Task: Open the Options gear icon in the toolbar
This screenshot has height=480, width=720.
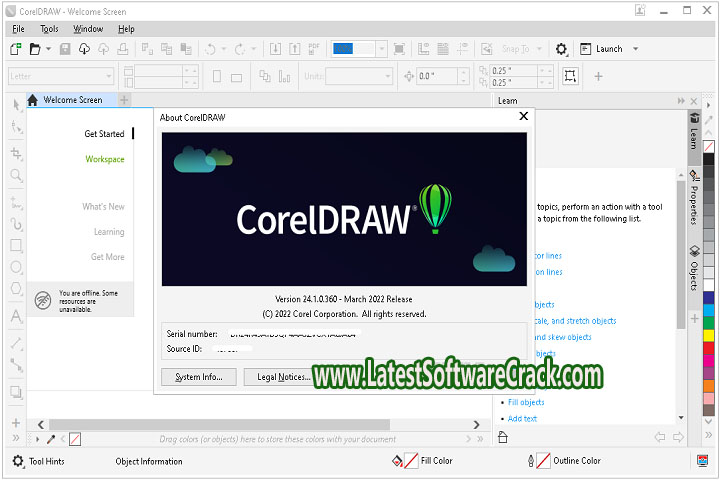Action: [561, 49]
